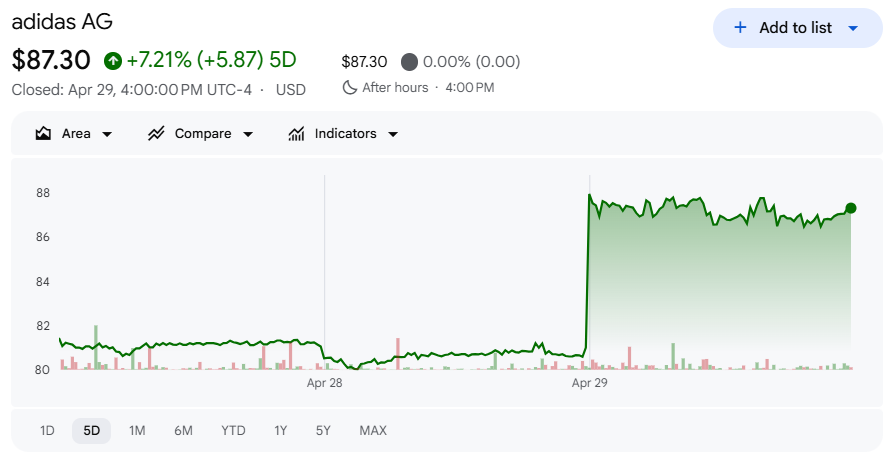
Task: Click the 88 y-axis label
Action: (43, 194)
